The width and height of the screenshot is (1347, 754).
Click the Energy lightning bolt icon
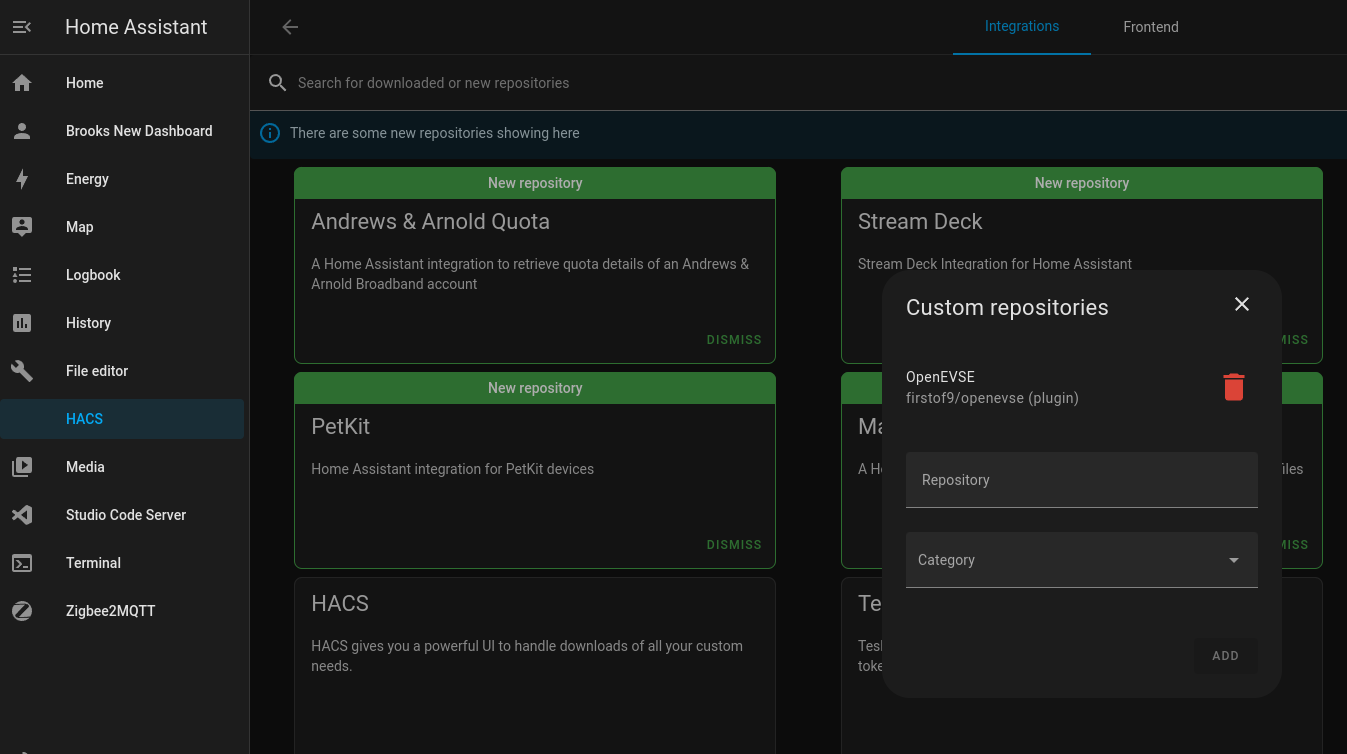tap(22, 179)
